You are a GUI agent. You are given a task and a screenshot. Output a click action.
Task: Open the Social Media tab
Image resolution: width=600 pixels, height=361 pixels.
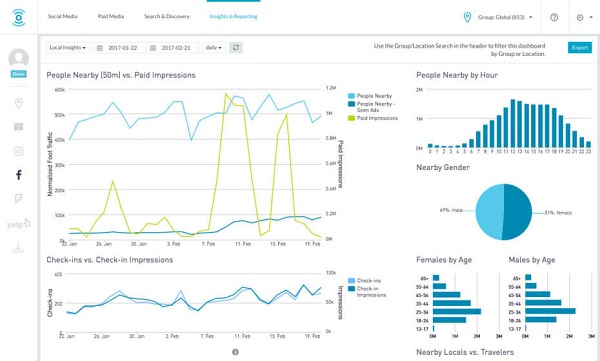pos(62,16)
